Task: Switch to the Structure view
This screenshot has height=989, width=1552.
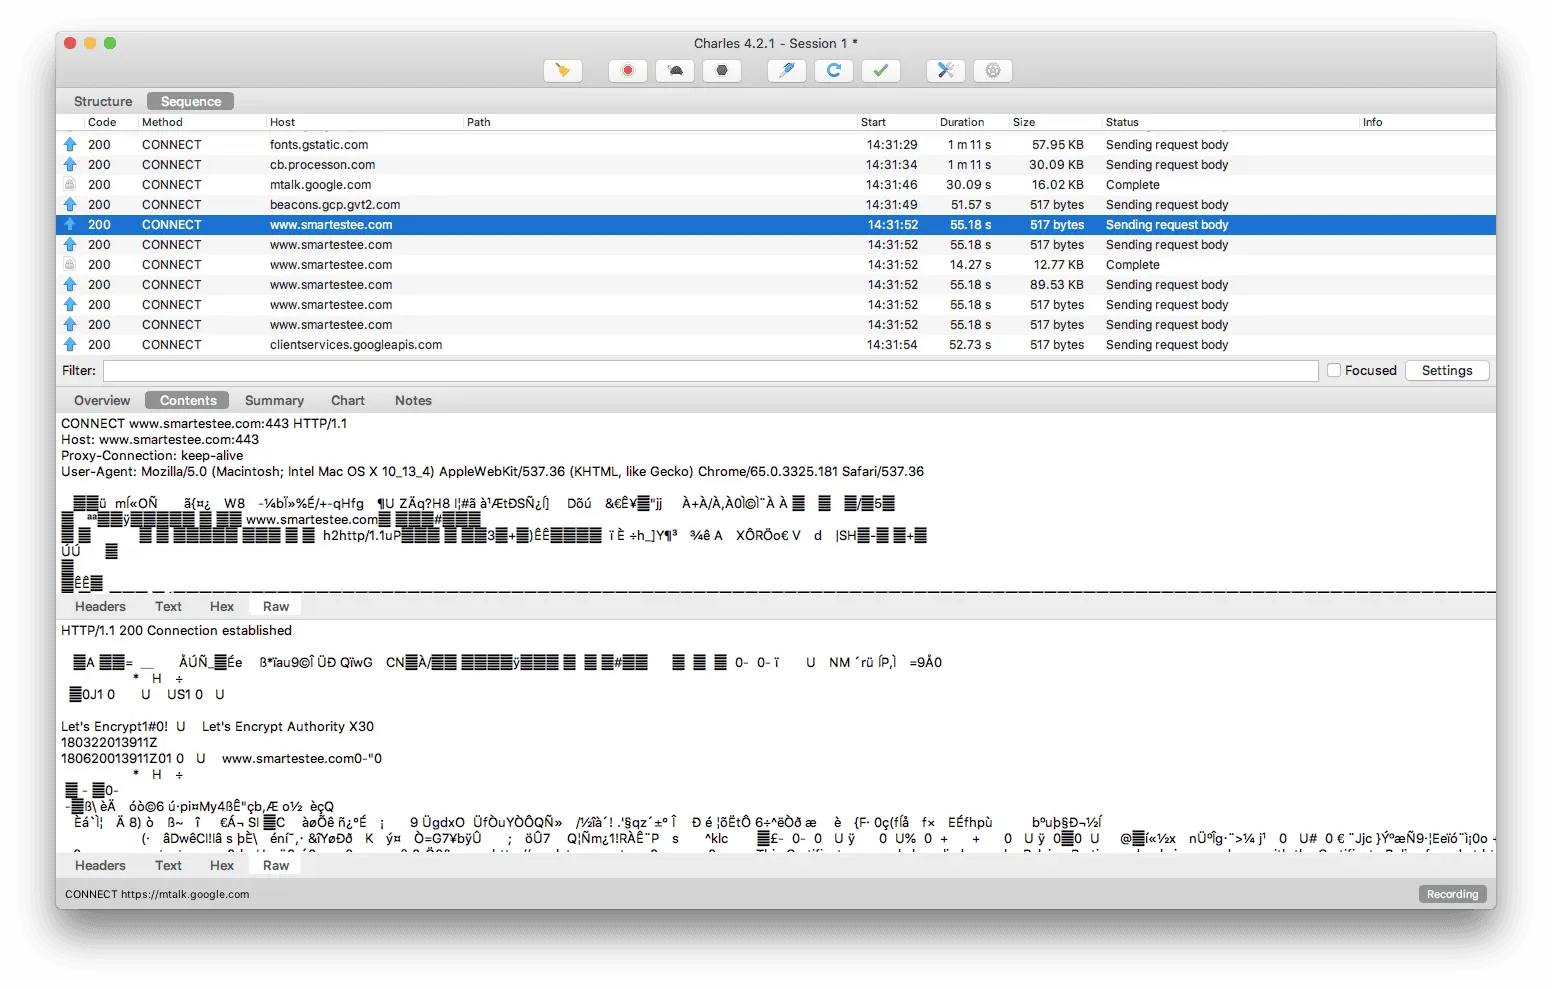Action: pos(103,101)
